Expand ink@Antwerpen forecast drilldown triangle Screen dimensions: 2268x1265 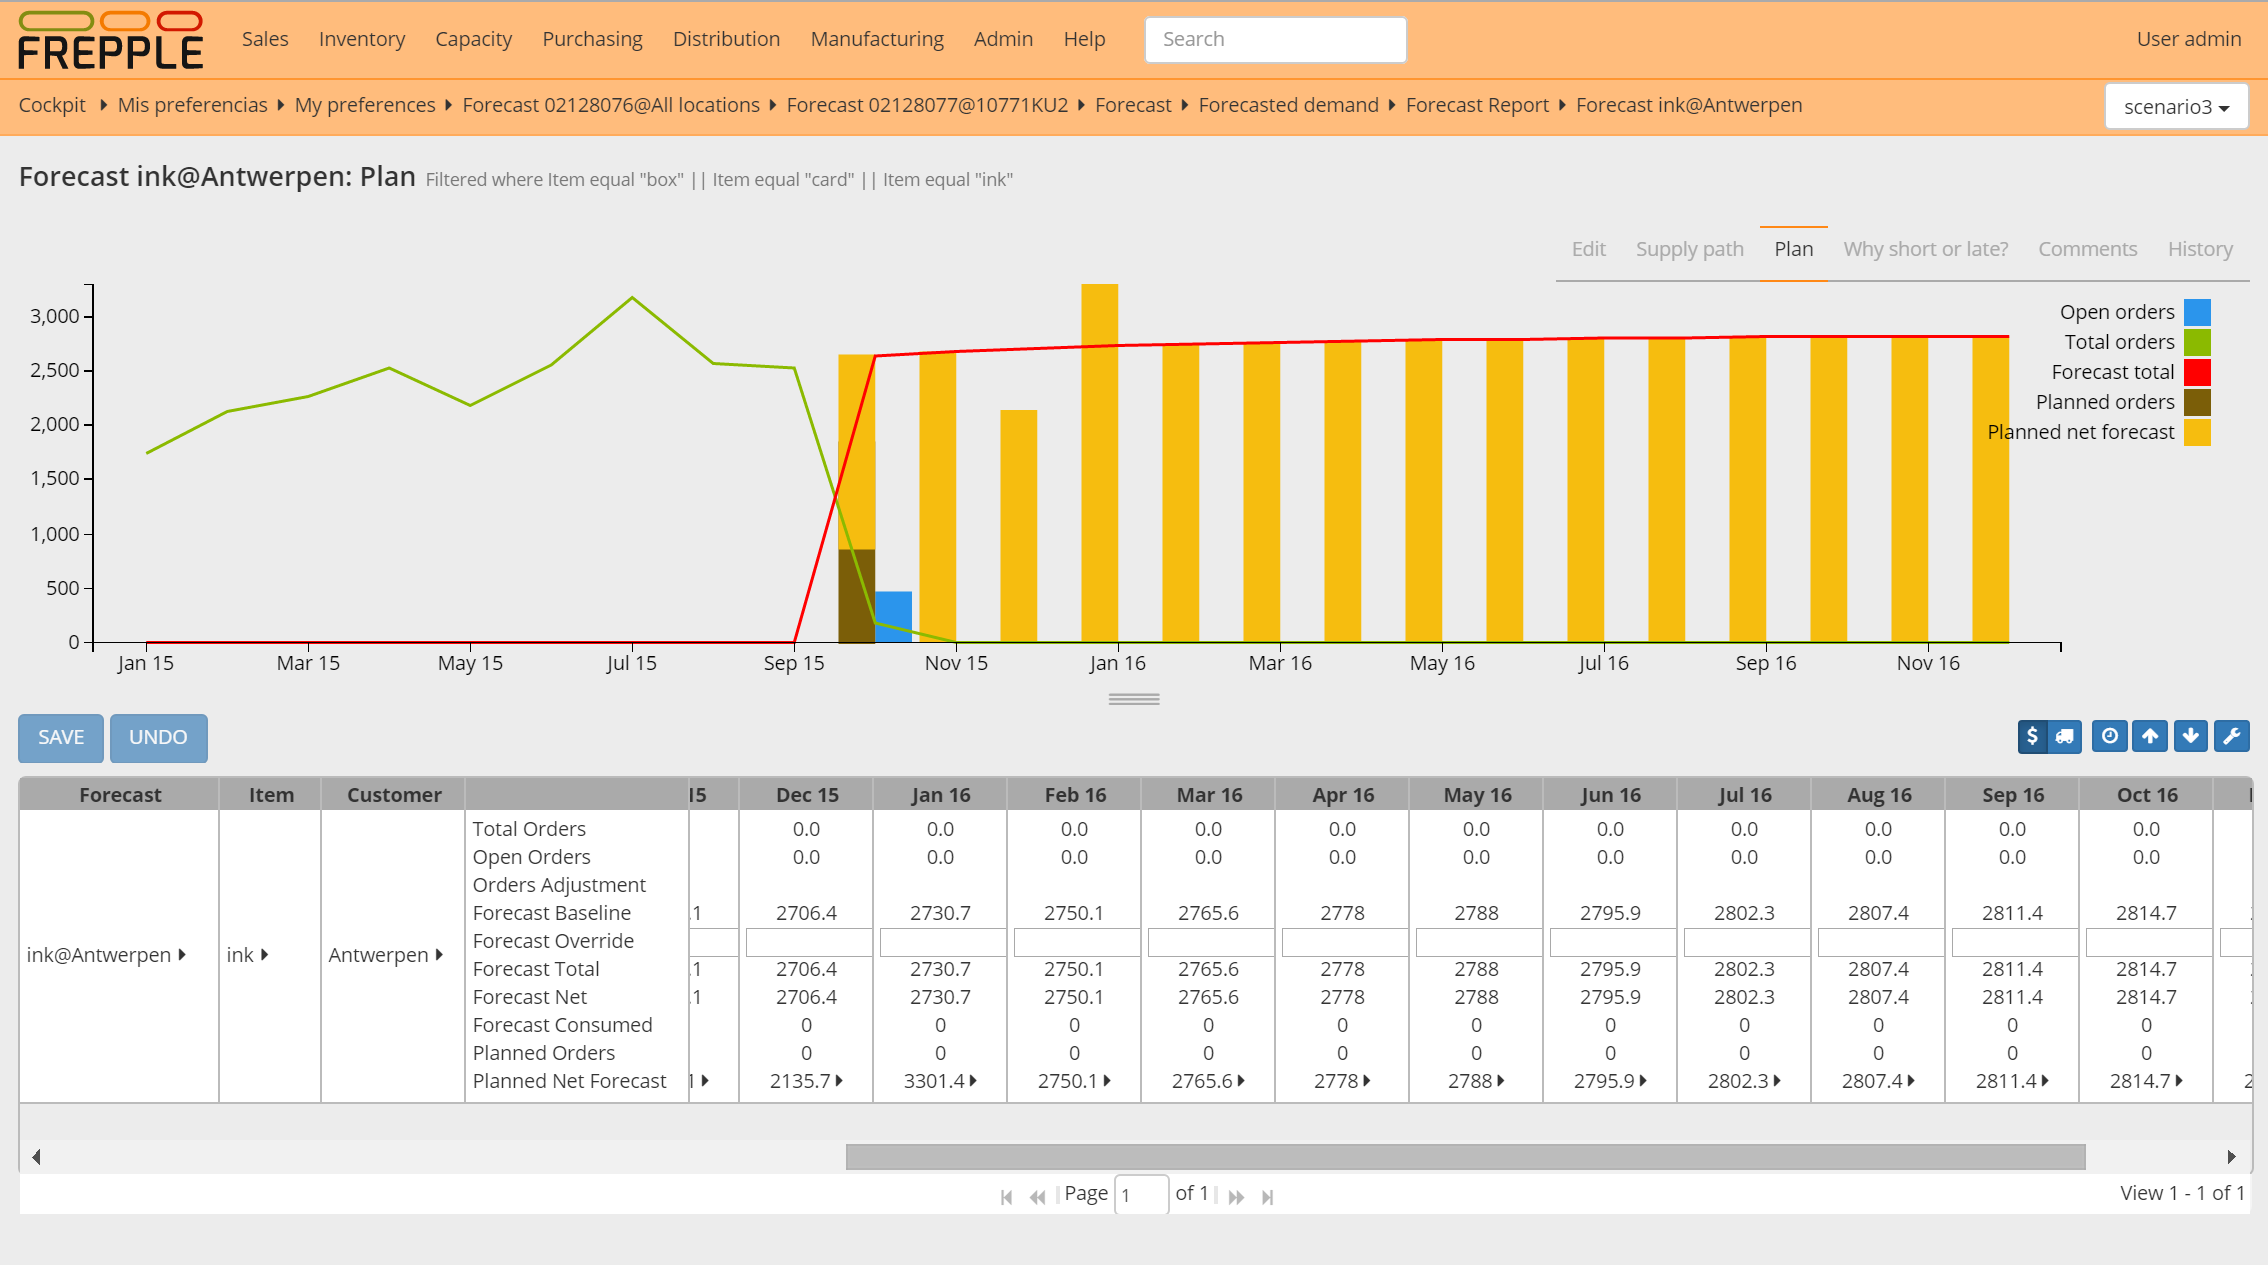[x=183, y=955]
